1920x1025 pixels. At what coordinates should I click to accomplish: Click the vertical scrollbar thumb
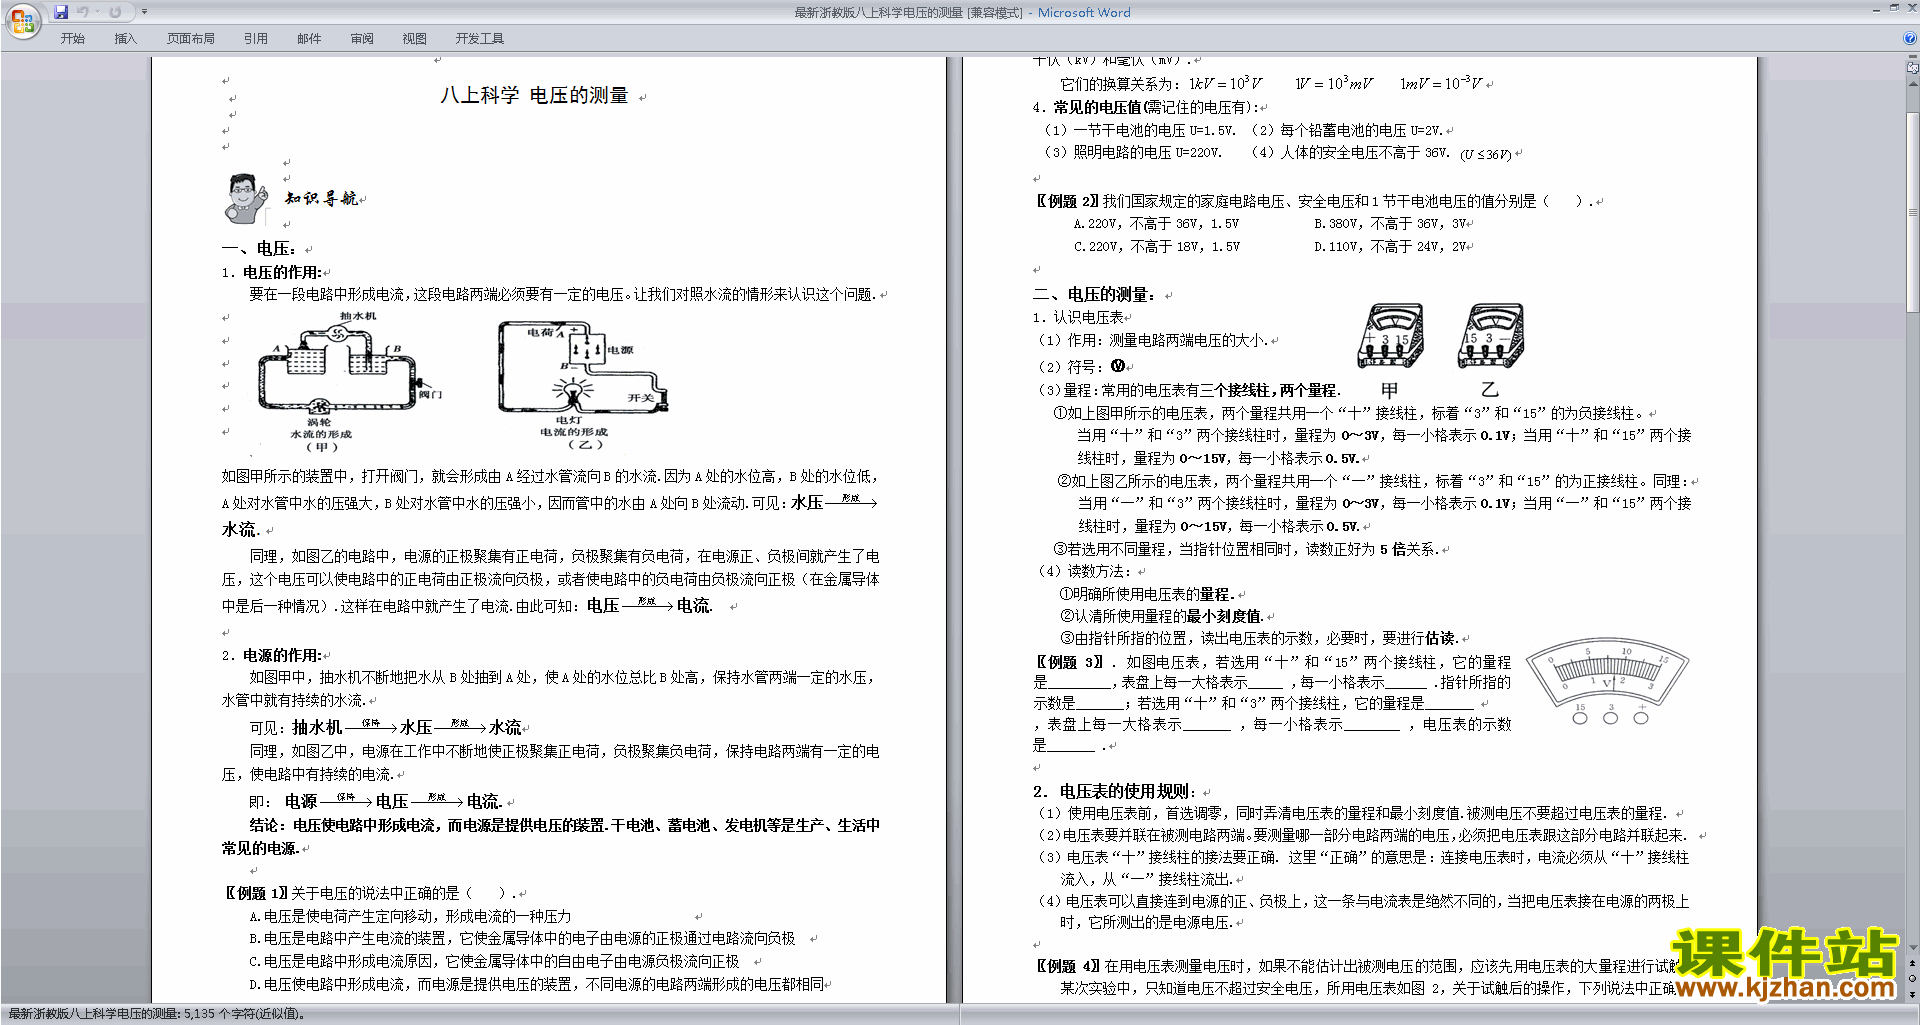coord(1913,212)
